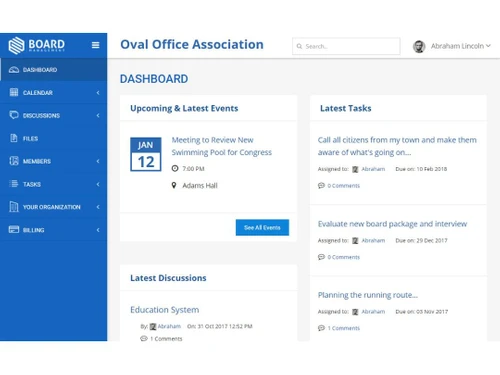
Task: Click the See All Events button
Action: tap(262, 227)
